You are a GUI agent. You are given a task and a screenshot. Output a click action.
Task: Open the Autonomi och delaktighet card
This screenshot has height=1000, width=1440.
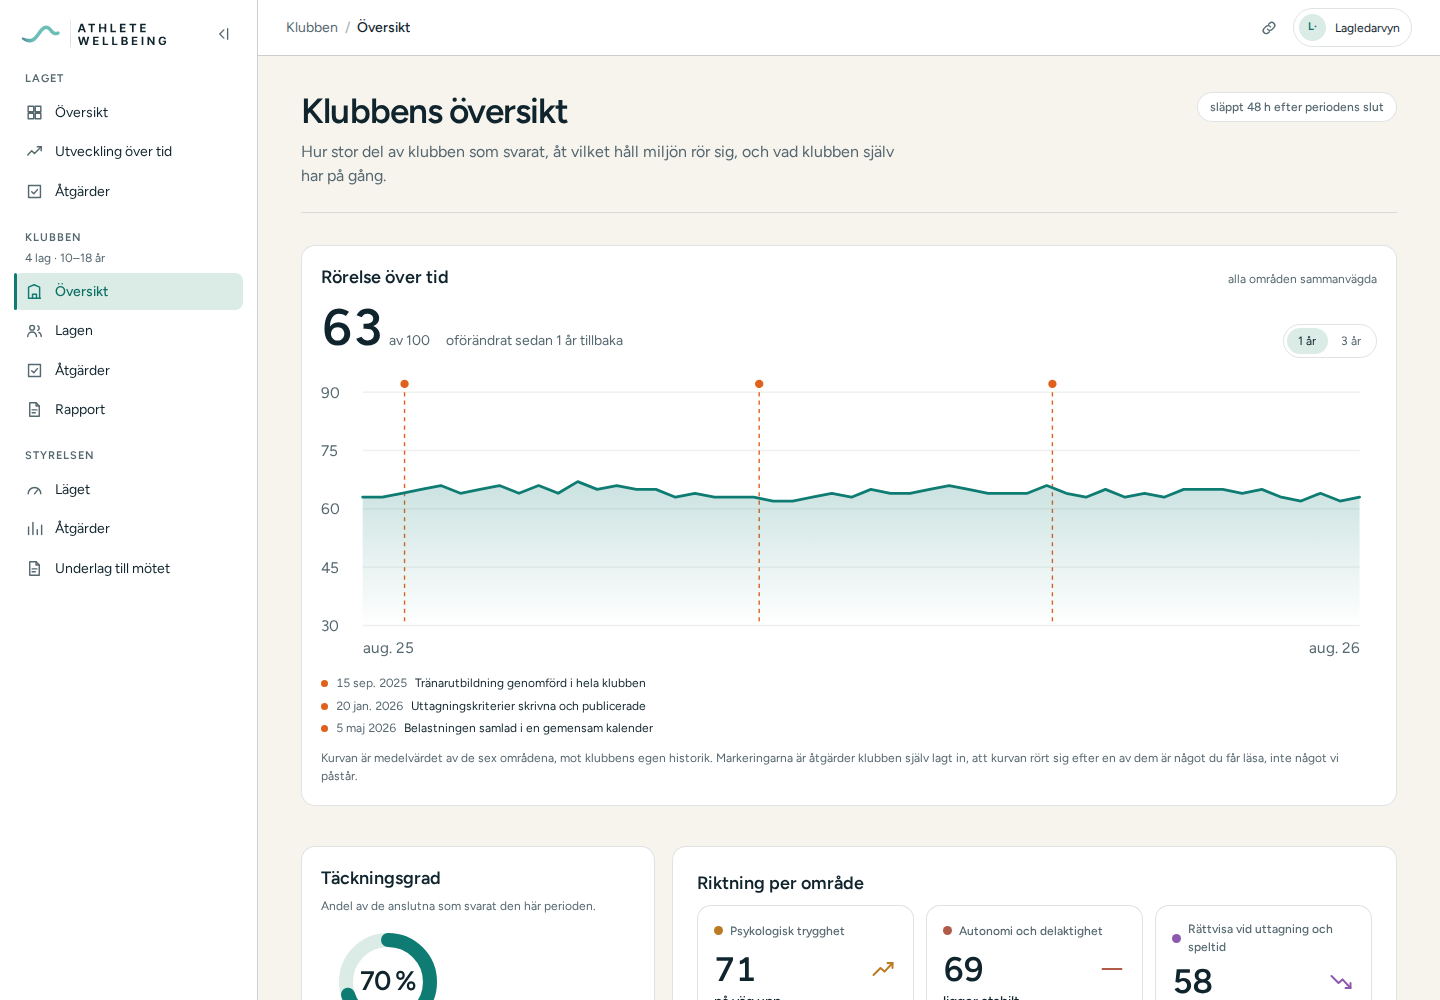[1034, 953]
